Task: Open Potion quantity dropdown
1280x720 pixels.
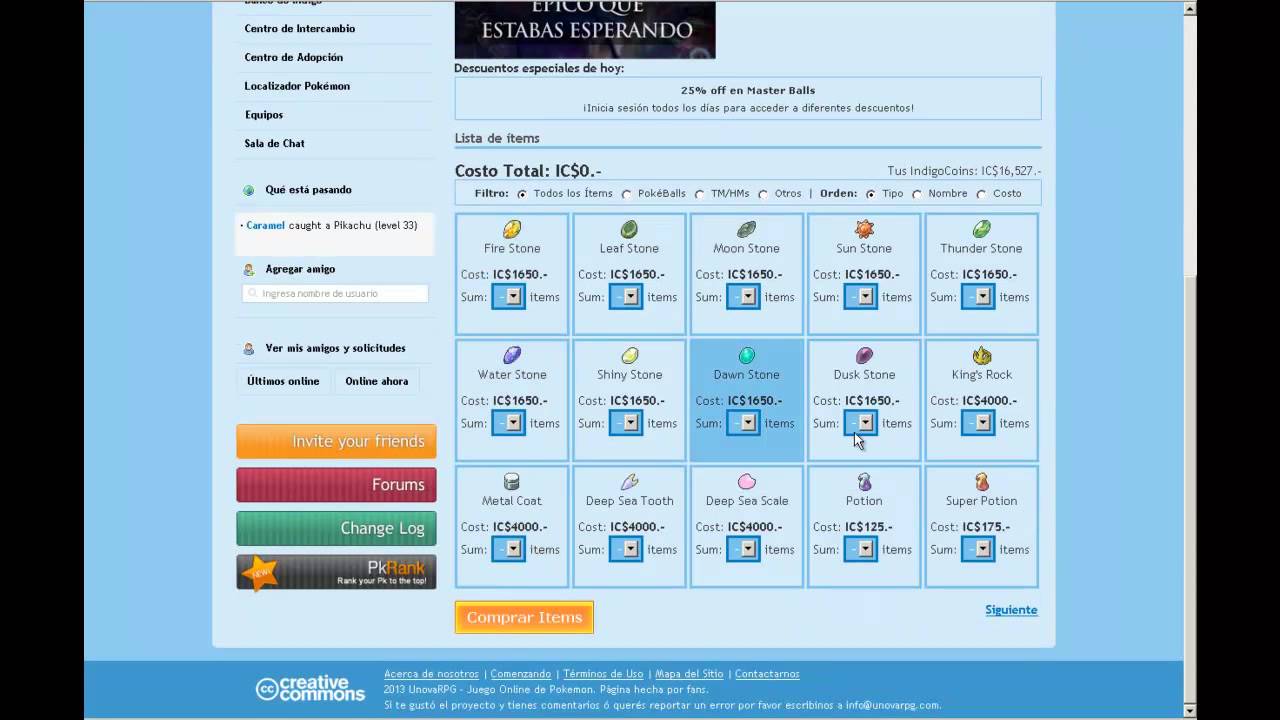Action: coord(860,549)
